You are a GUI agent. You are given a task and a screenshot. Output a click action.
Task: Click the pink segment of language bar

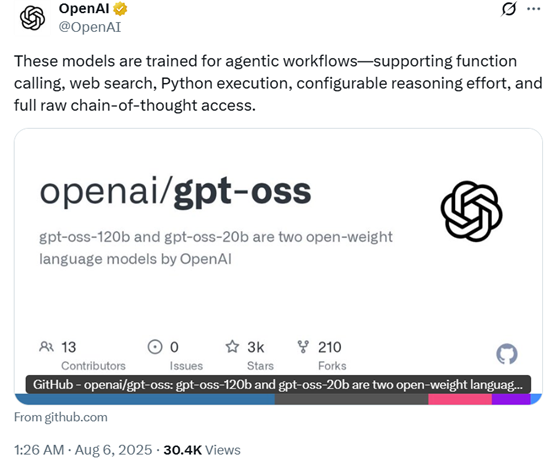[x=460, y=399]
